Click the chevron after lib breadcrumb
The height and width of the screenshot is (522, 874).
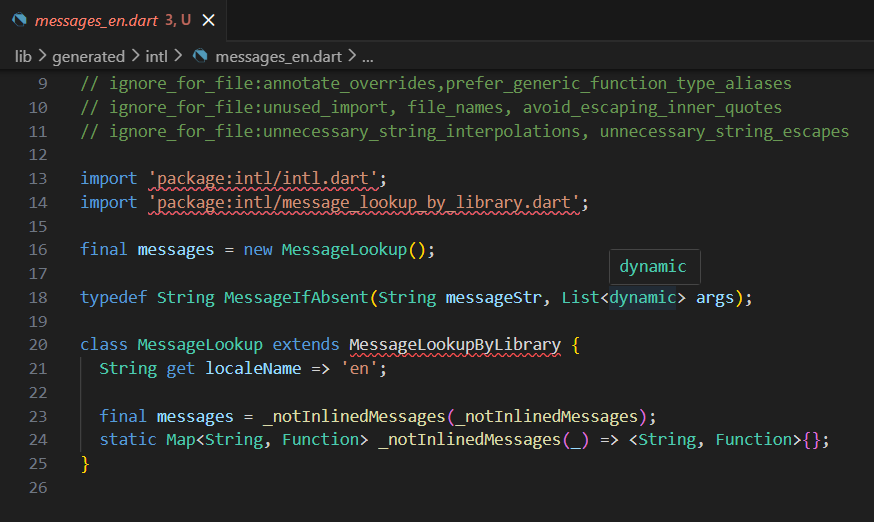pyautogui.click(x=42, y=56)
